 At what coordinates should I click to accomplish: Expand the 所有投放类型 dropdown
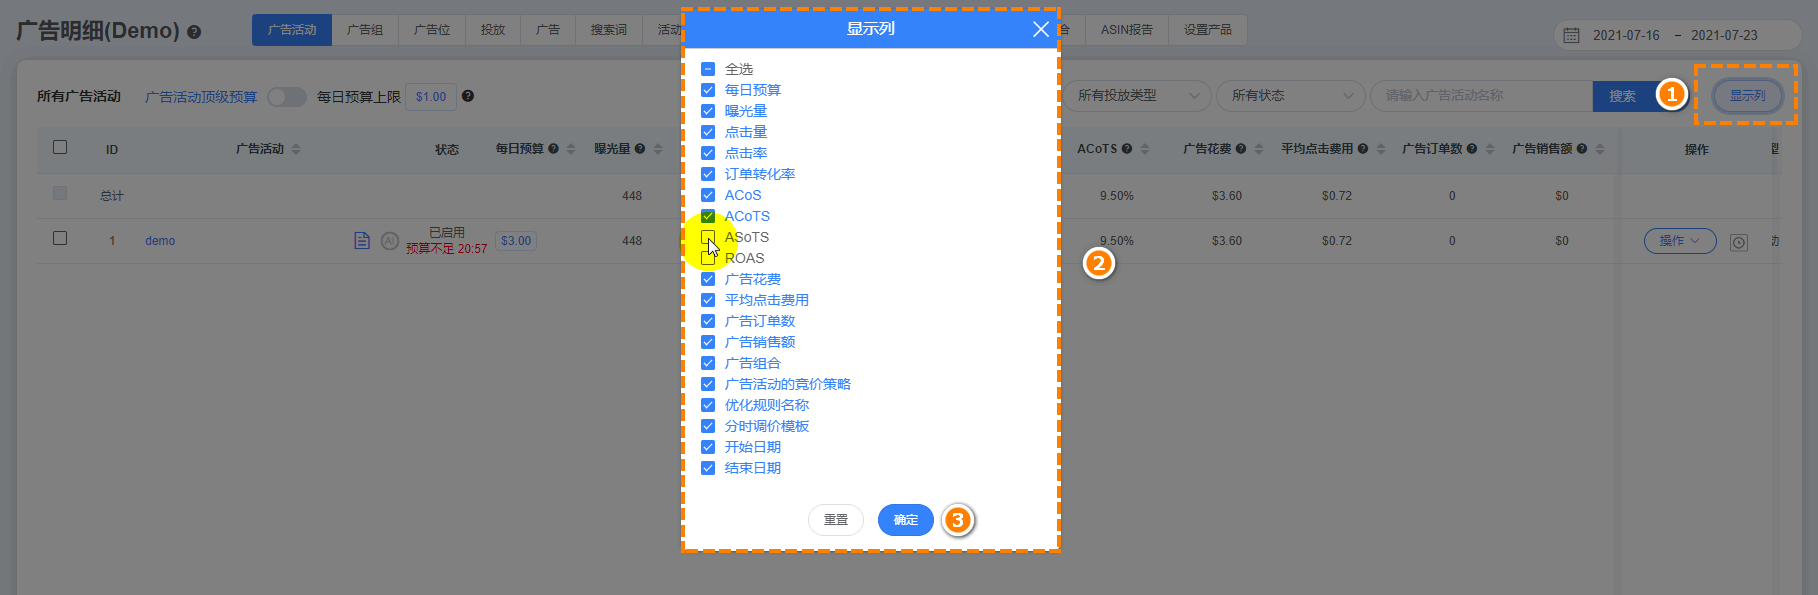coord(1137,96)
